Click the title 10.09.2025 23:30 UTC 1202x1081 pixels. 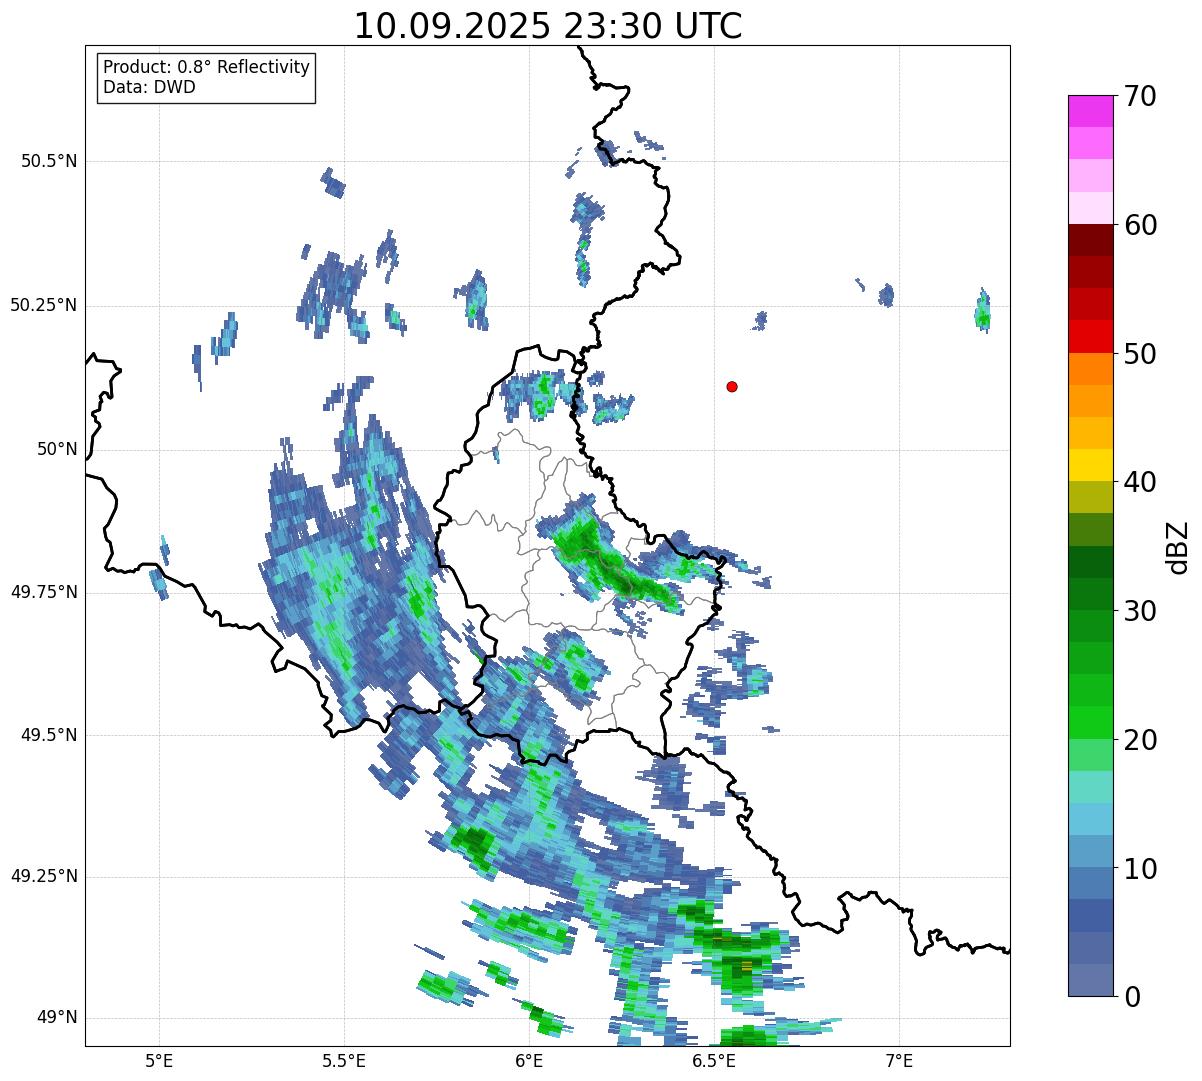click(548, 26)
